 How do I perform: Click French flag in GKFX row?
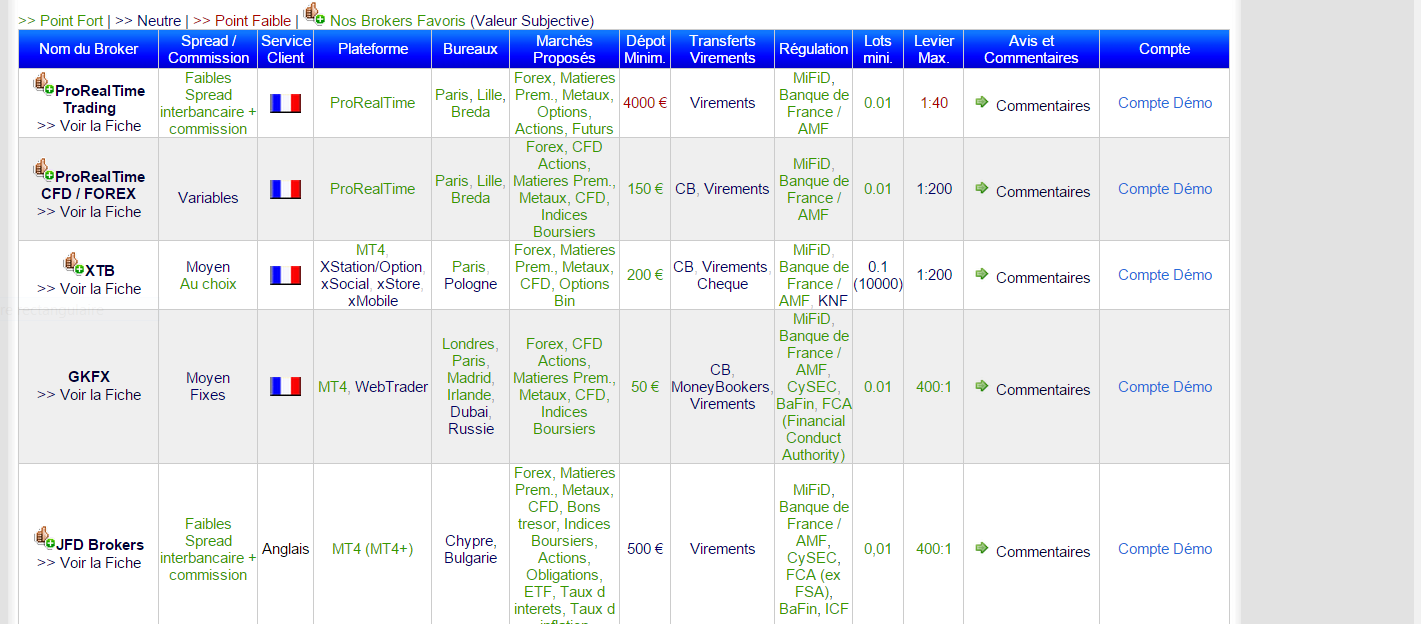(285, 386)
